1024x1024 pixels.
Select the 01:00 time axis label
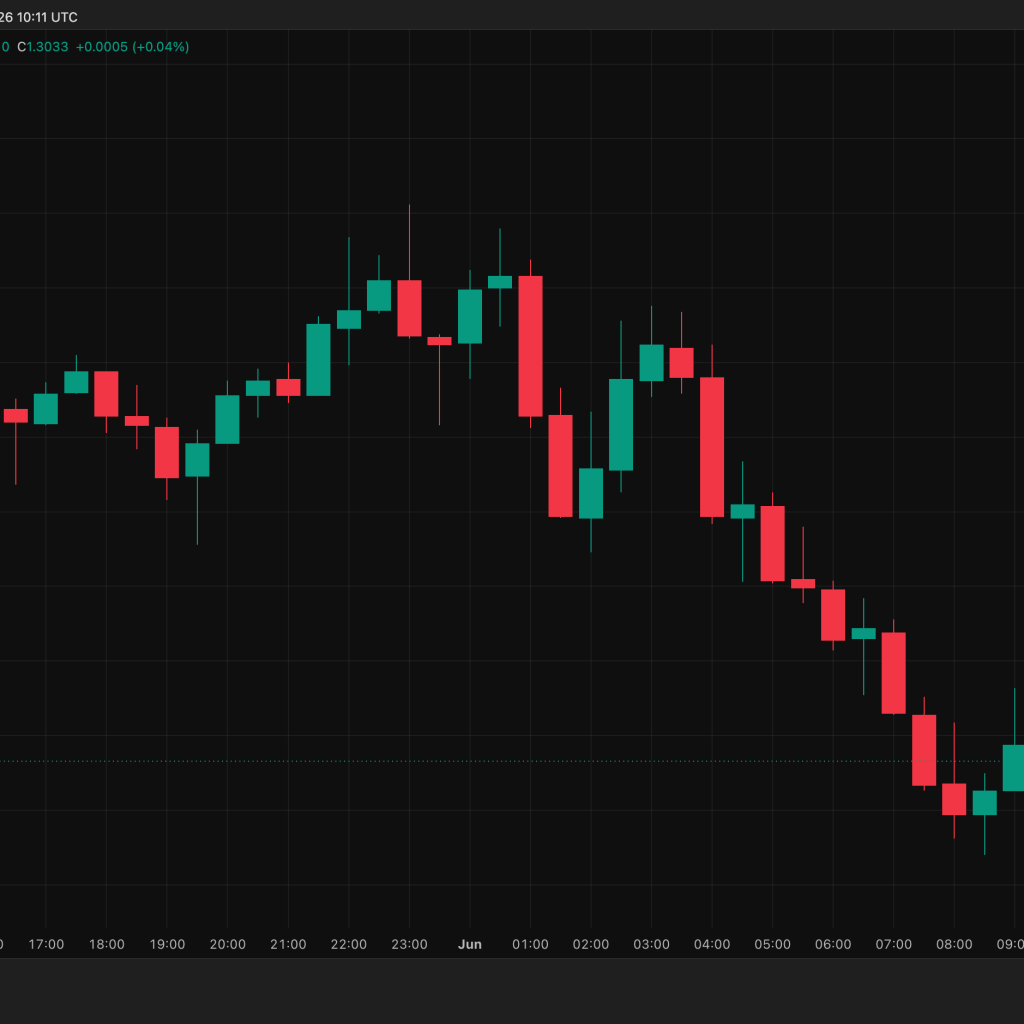[x=530, y=944]
